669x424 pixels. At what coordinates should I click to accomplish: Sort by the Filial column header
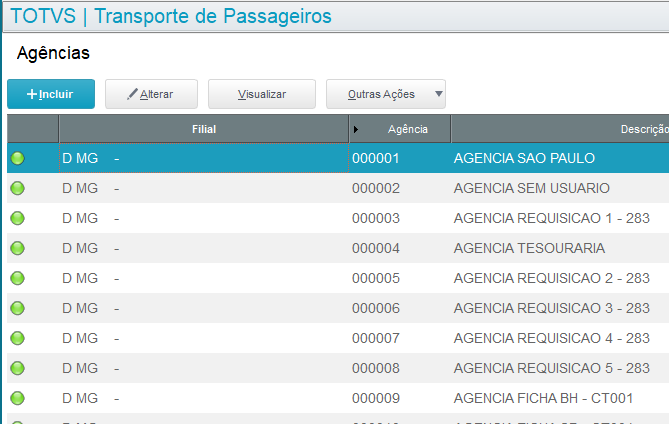pyautogui.click(x=204, y=129)
